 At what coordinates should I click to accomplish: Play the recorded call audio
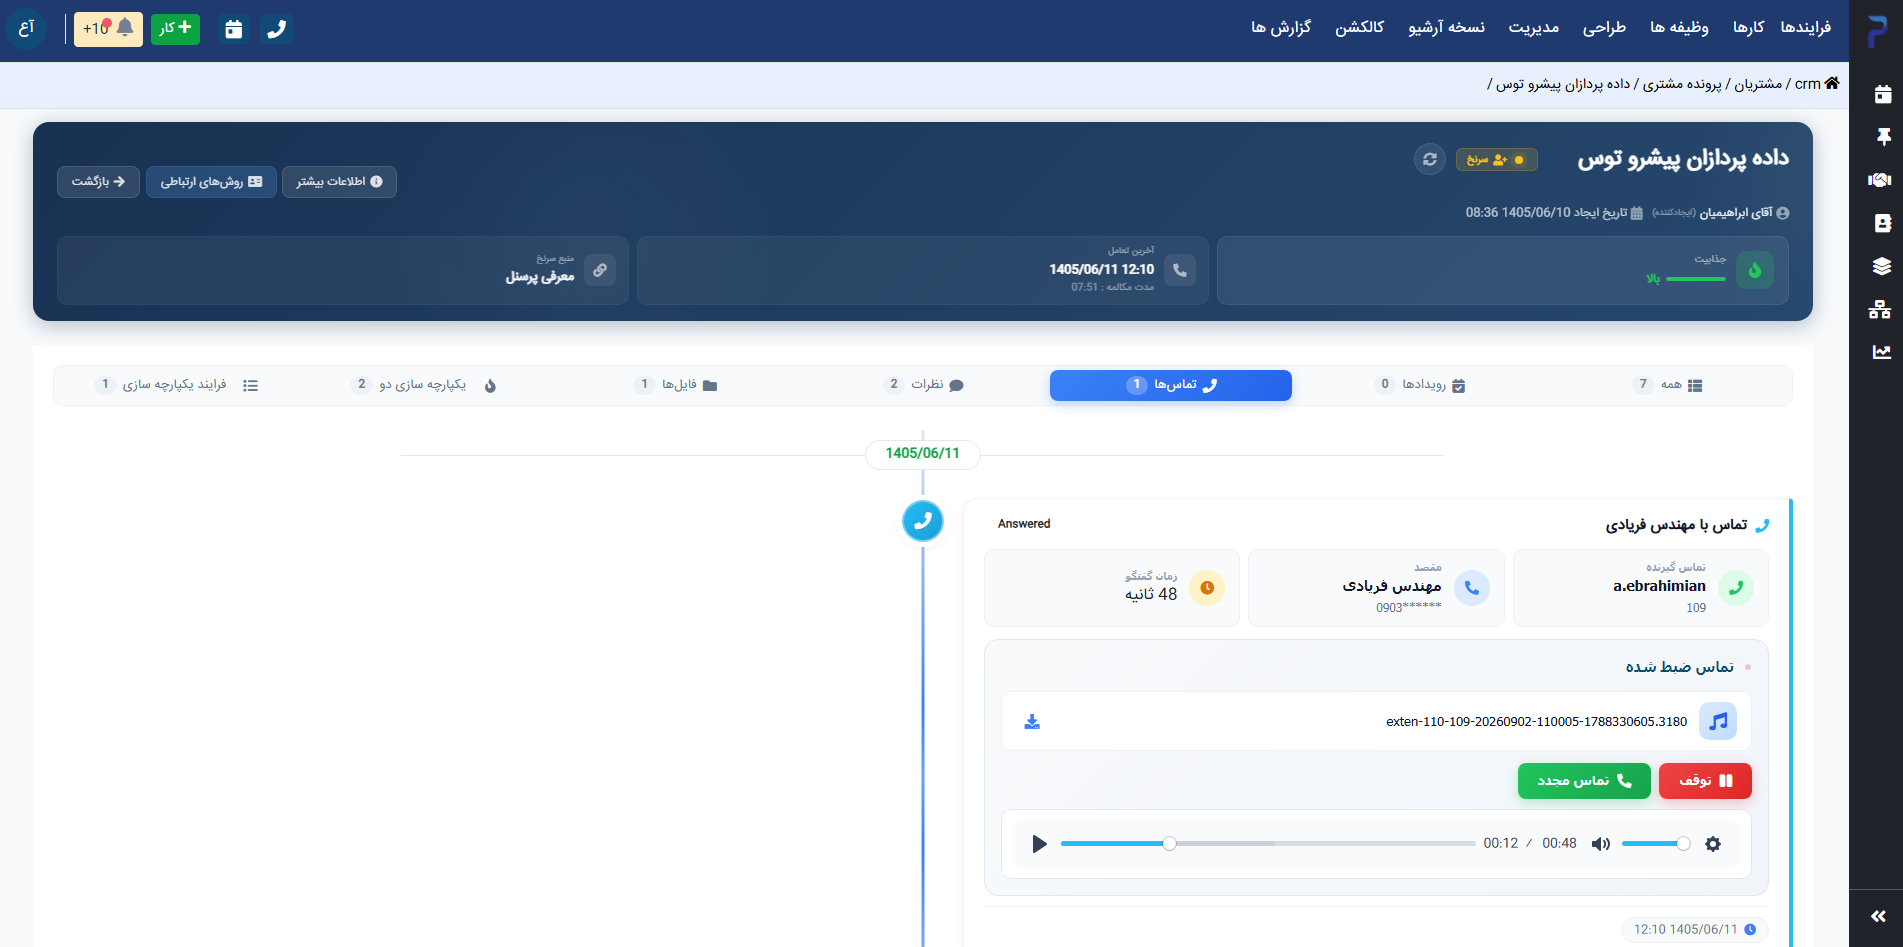tap(1039, 844)
